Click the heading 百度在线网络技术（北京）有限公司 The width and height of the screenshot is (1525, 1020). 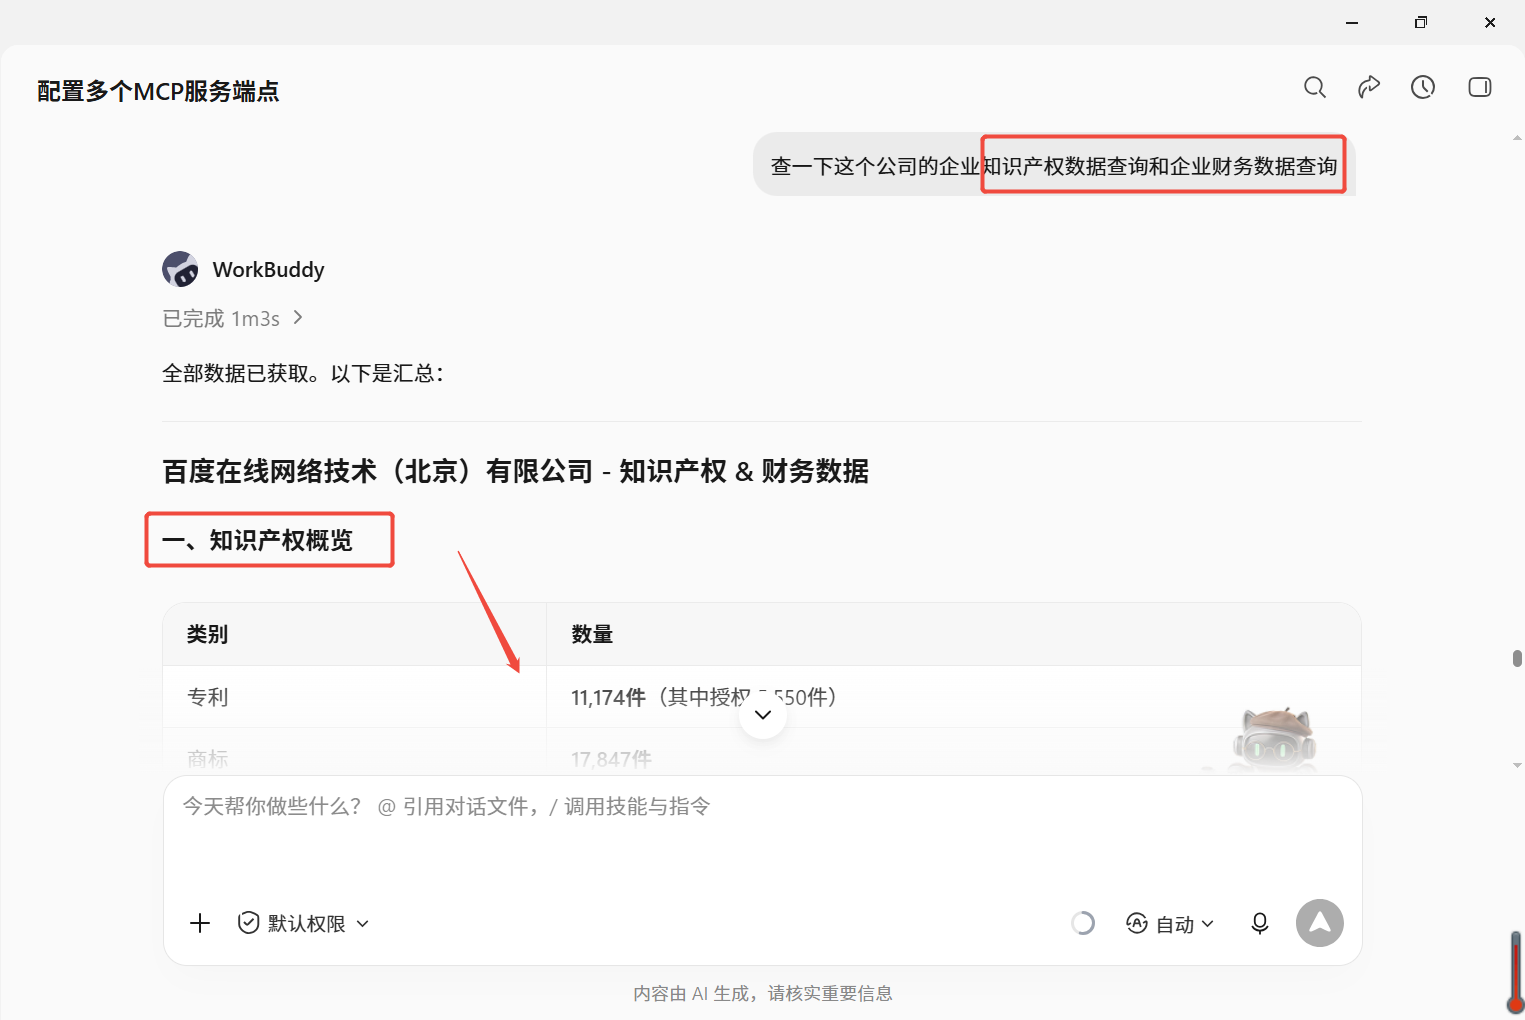[515, 470]
